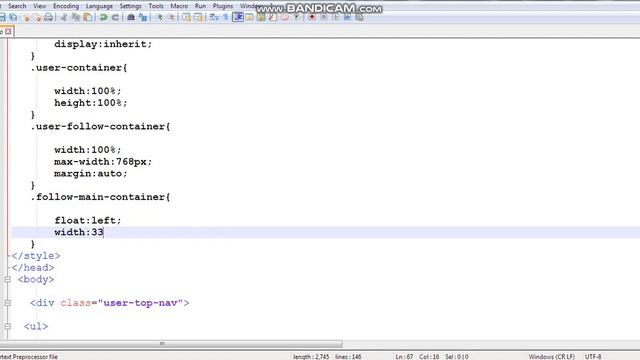Screen dimensions: 640x360
Task: Click length 2,745 in status bar
Action: 311,357
